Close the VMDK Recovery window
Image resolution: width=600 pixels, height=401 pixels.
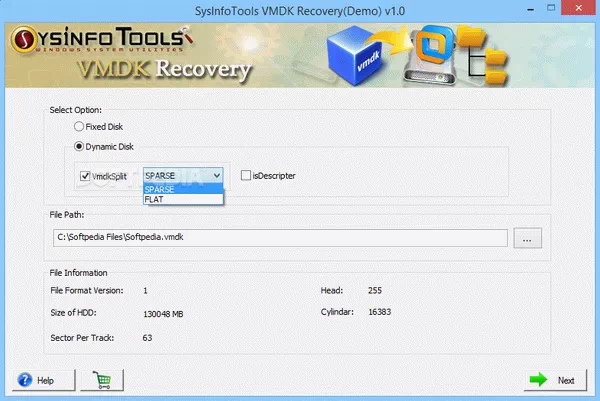(579, 8)
